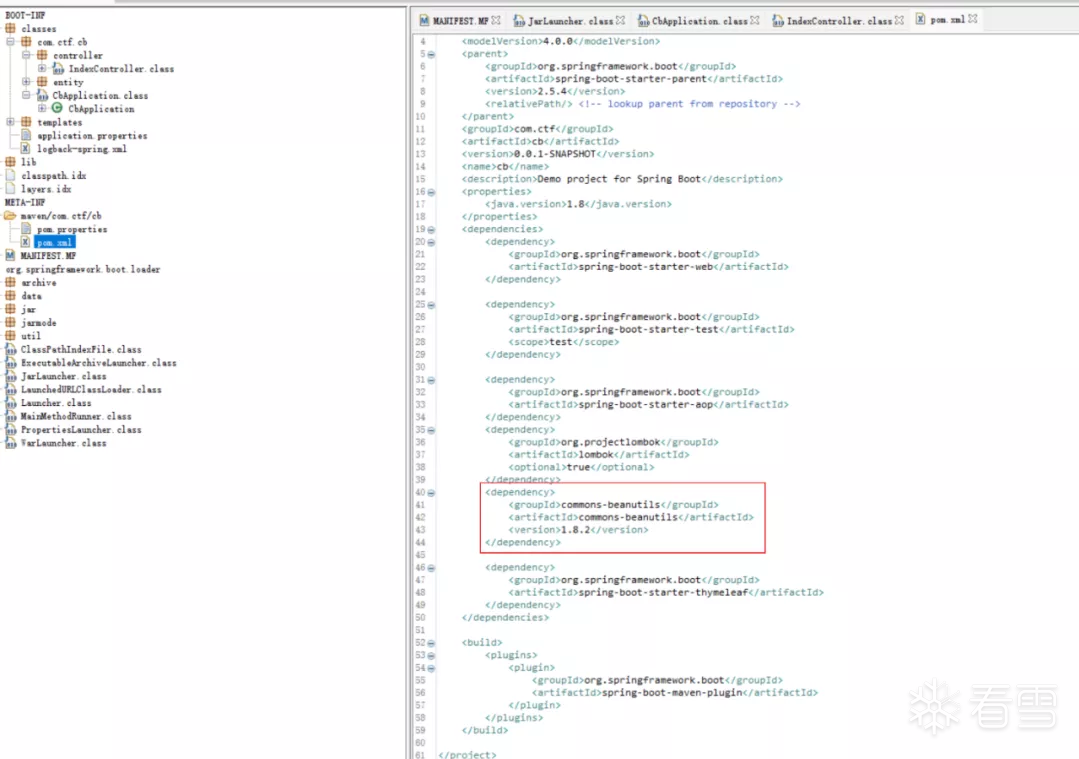Fold the properties element at line 16

pyautogui.click(x=431, y=192)
